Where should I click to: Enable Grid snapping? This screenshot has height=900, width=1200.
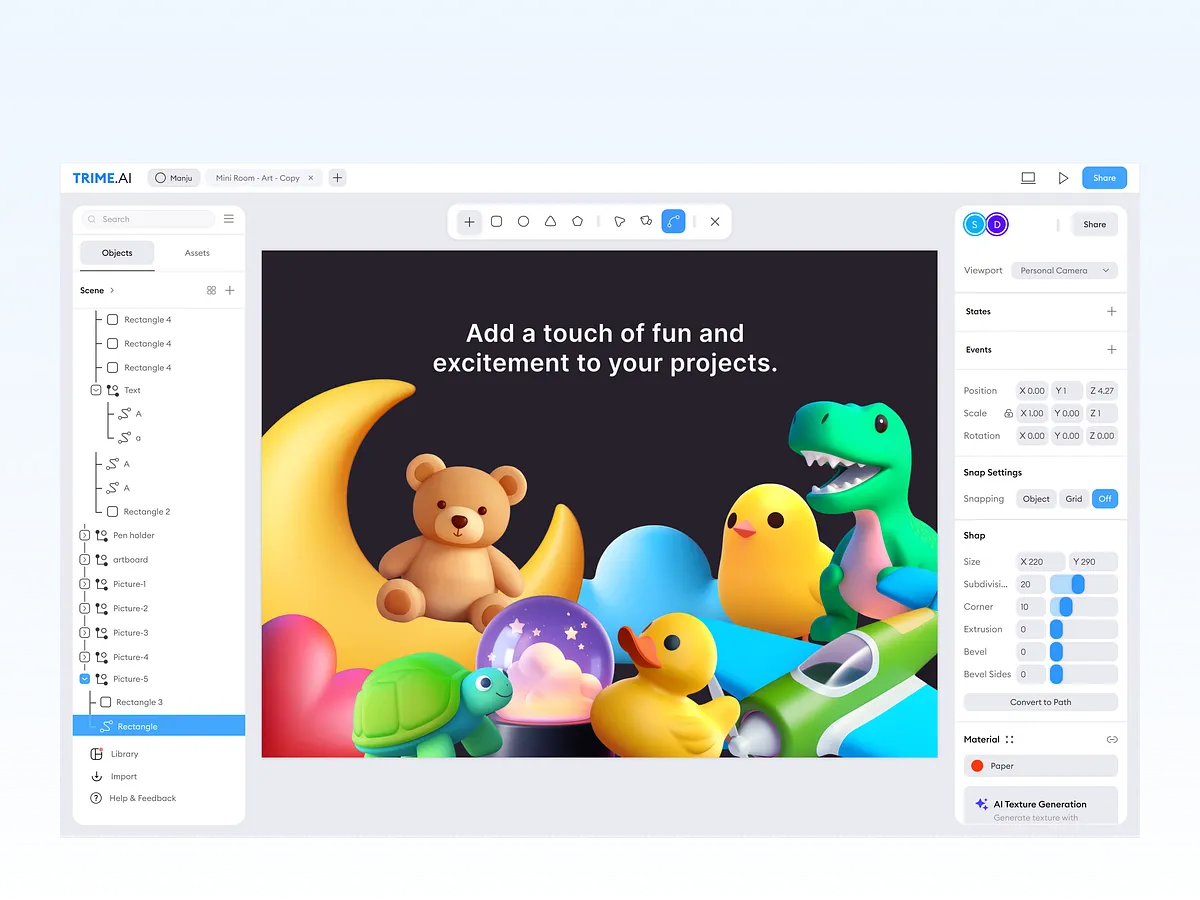1073,498
